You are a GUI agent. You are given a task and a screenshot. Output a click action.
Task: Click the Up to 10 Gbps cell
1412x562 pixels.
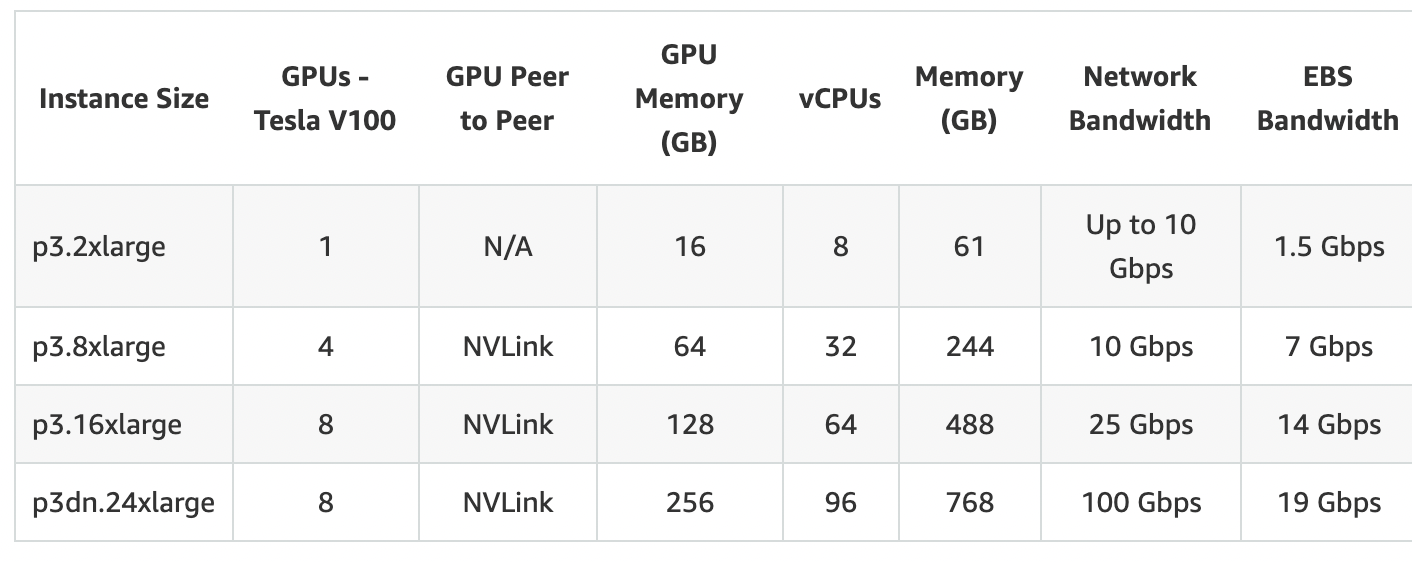[x=1140, y=246]
